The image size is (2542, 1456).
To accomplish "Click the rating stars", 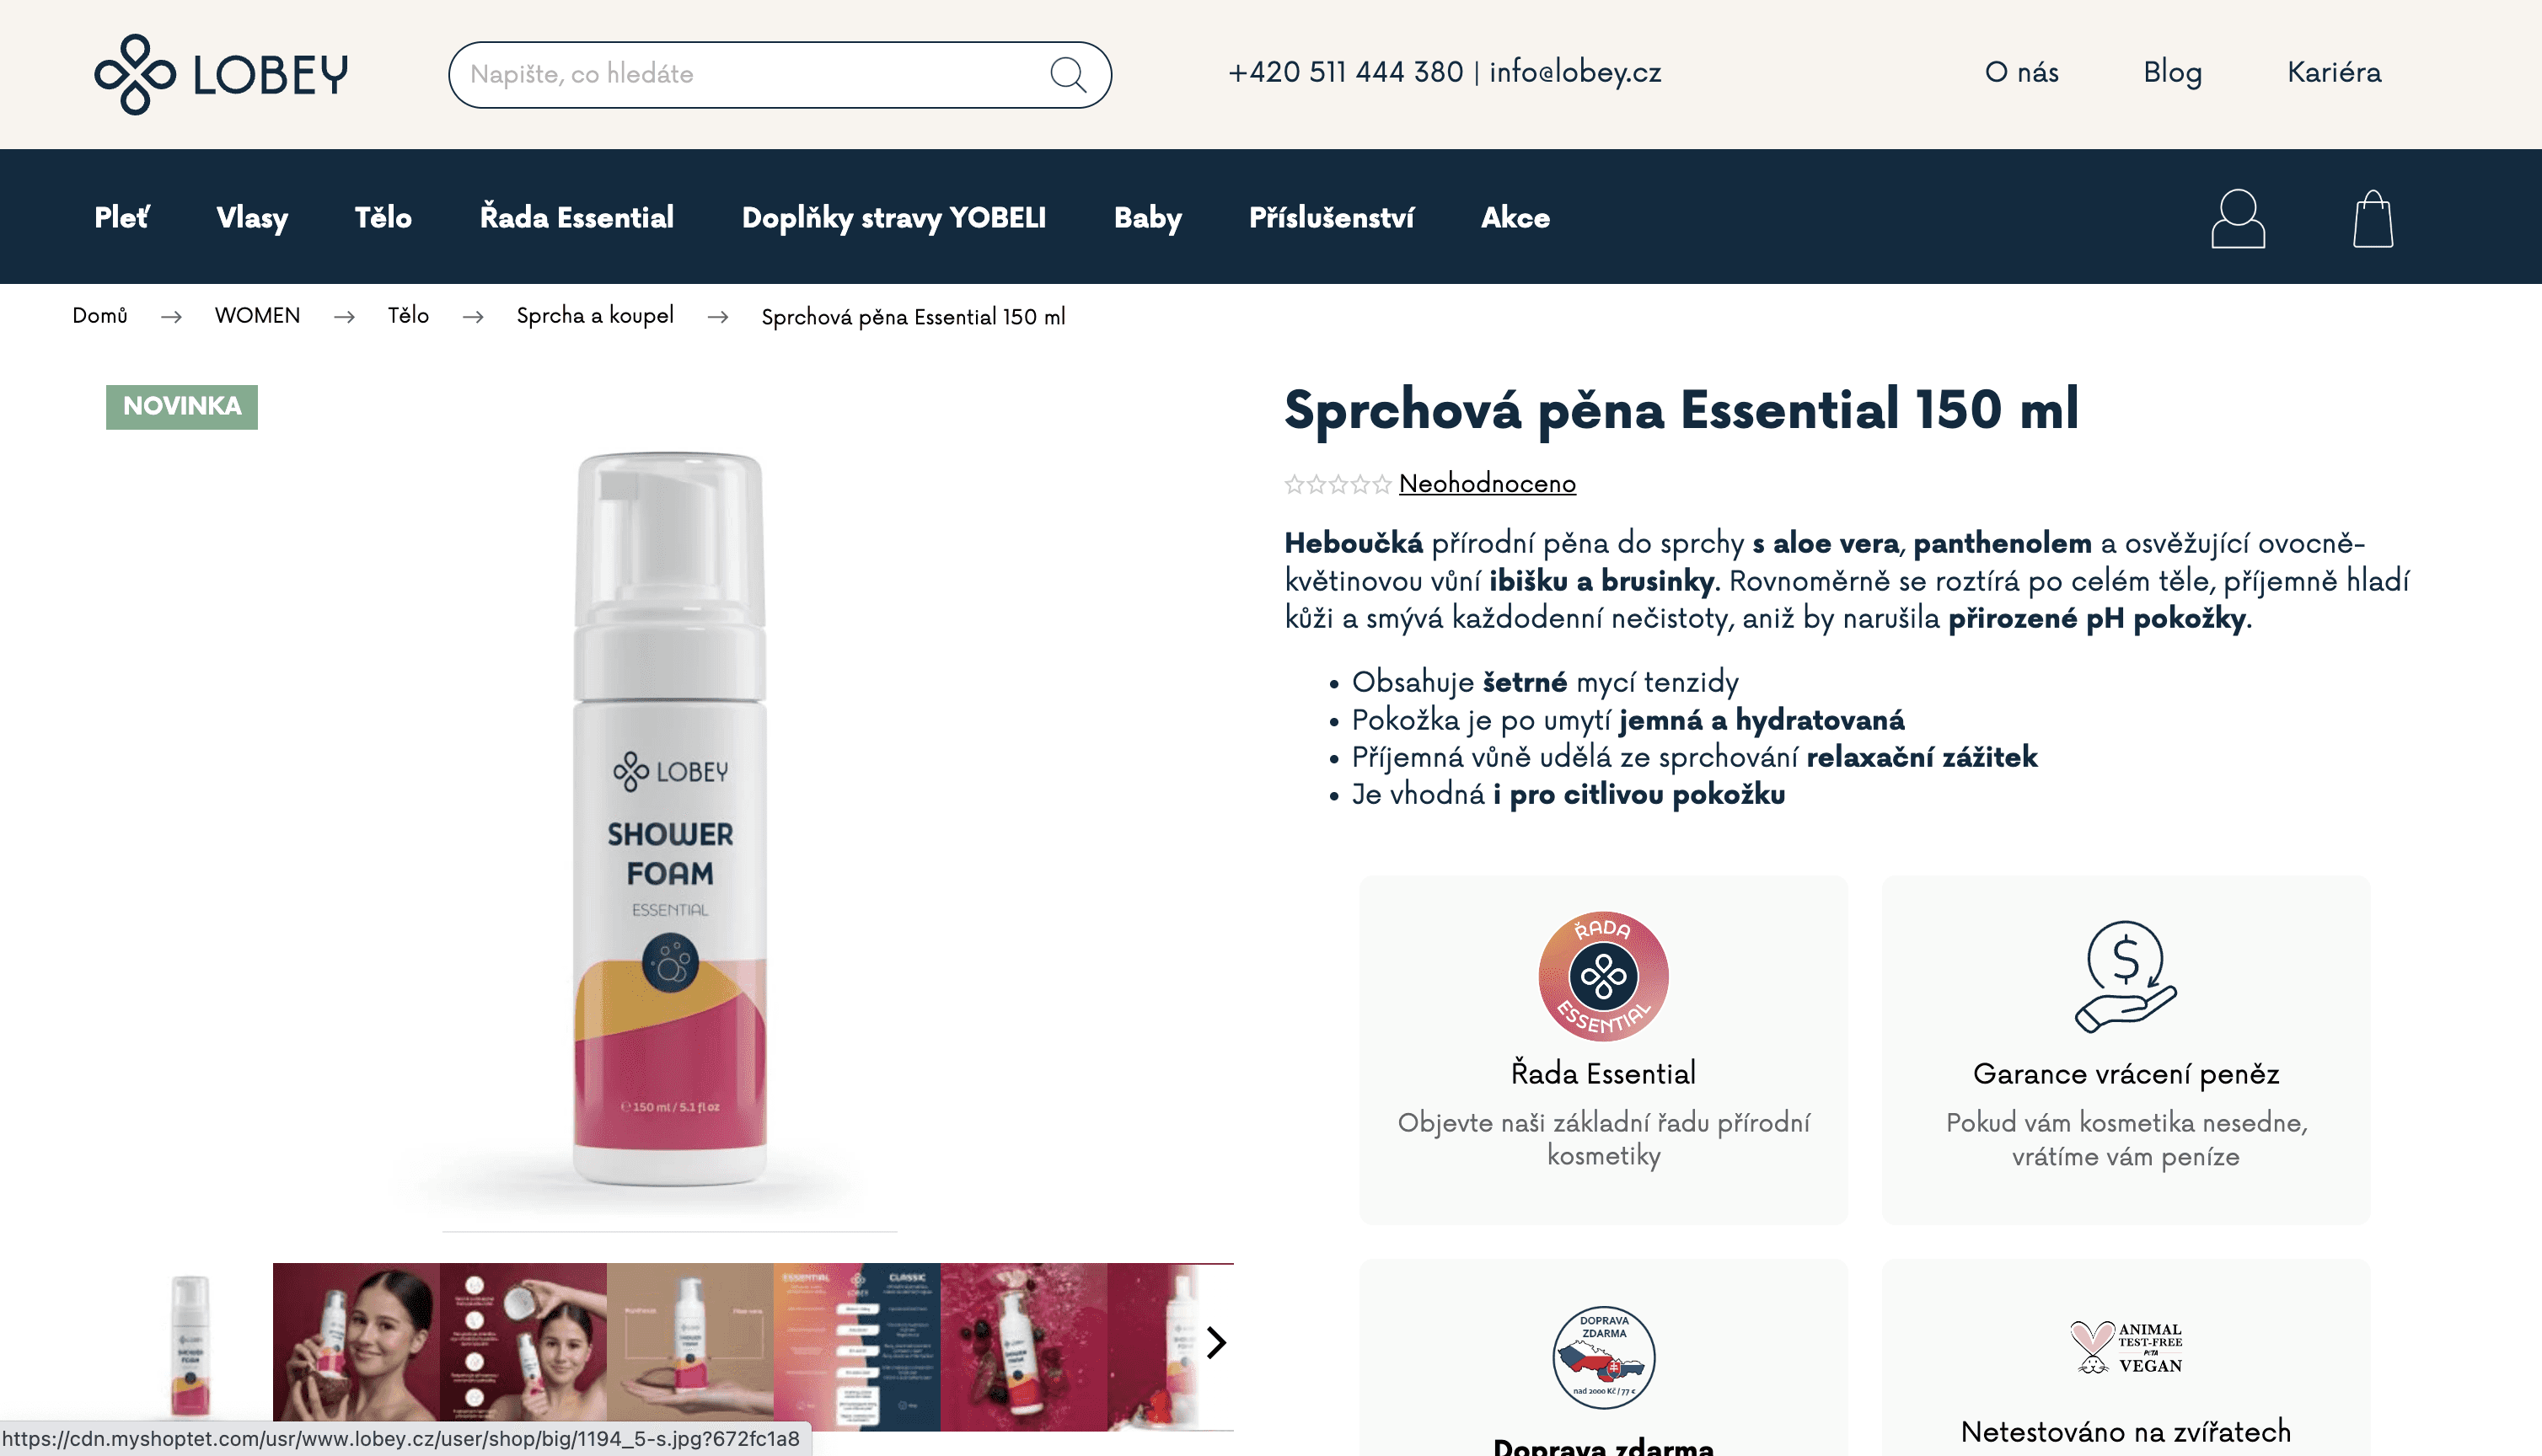I will pyautogui.click(x=1337, y=485).
